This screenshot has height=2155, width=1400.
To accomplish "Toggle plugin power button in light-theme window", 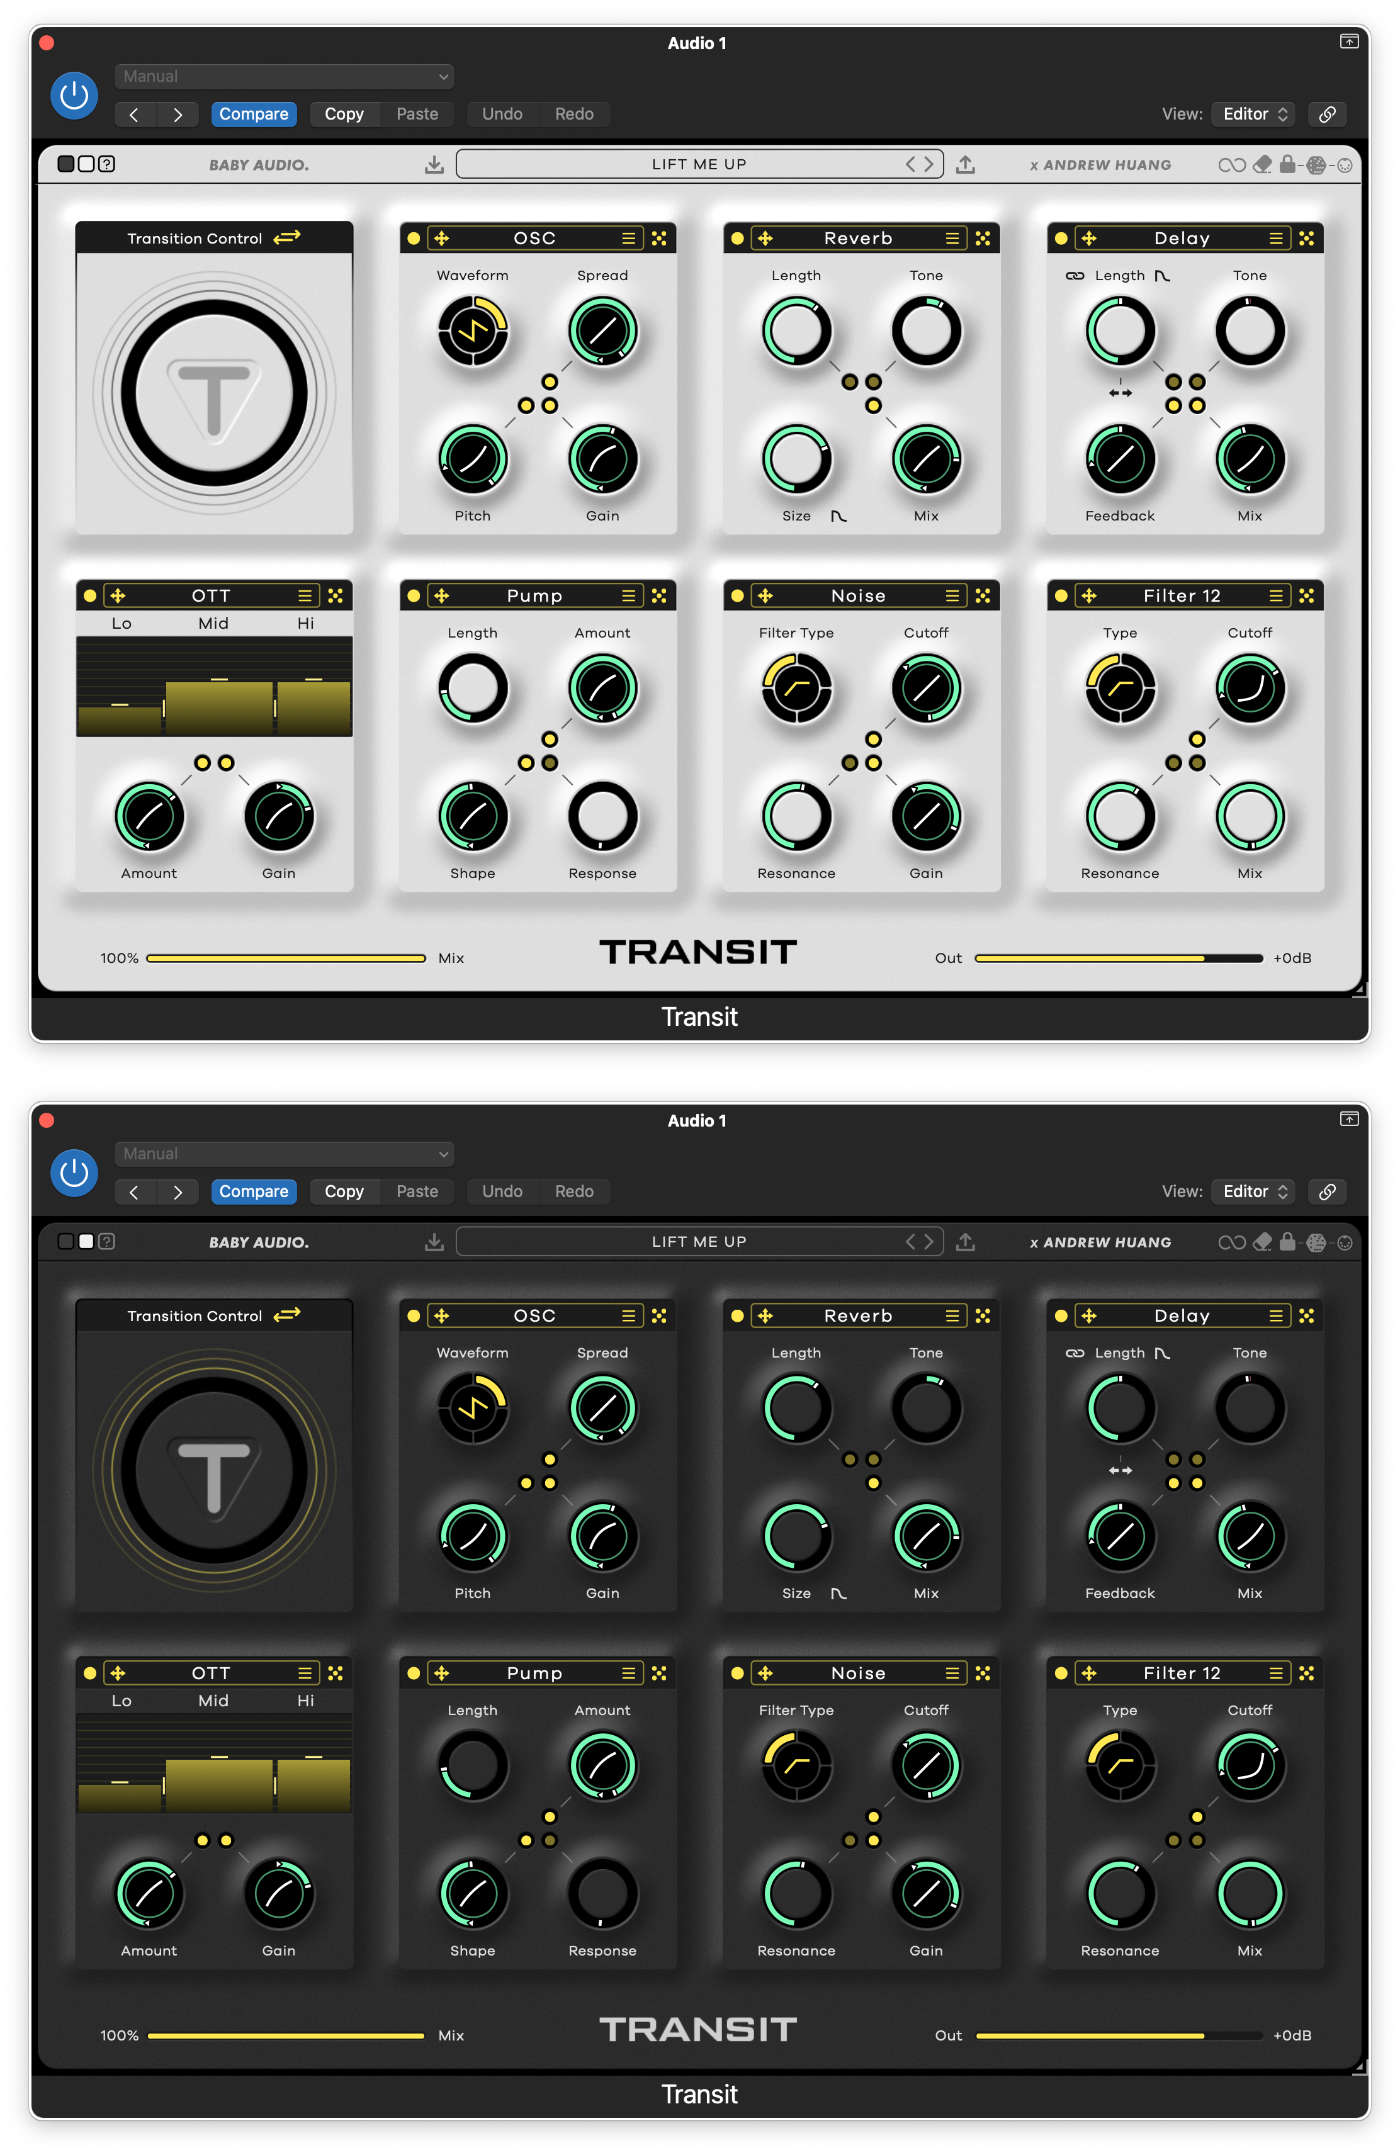I will click(74, 96).
